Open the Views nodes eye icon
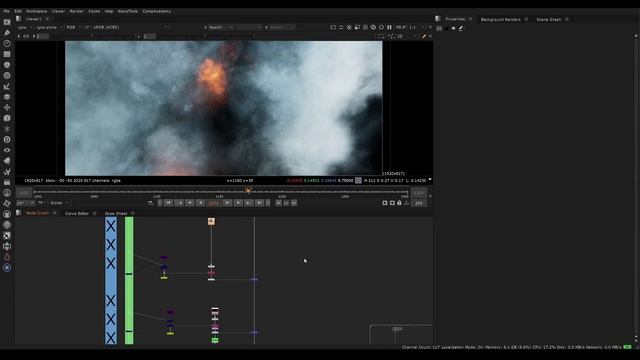Screen dimensions: 640x360 pyautogui.click(x=7, y=150)
